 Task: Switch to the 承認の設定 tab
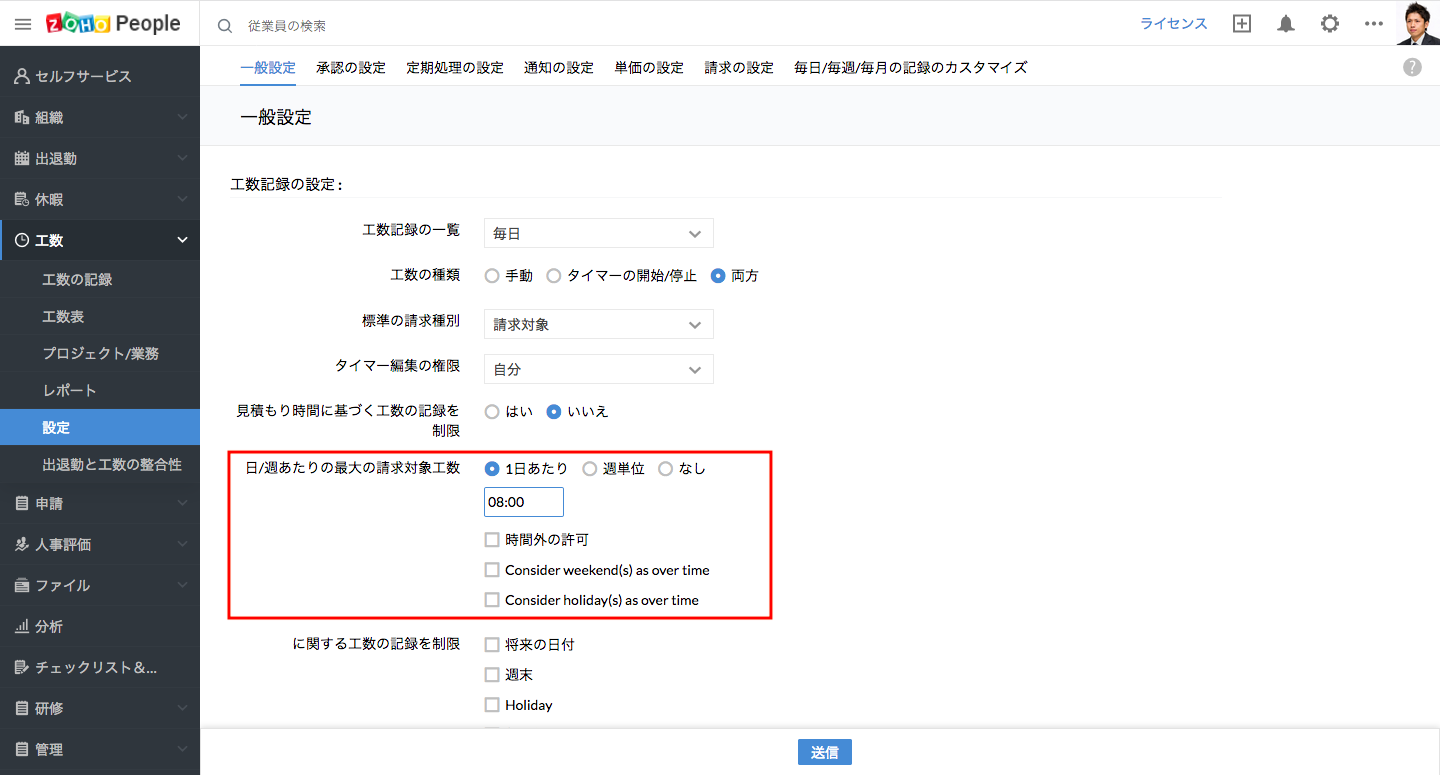point(350,67)
